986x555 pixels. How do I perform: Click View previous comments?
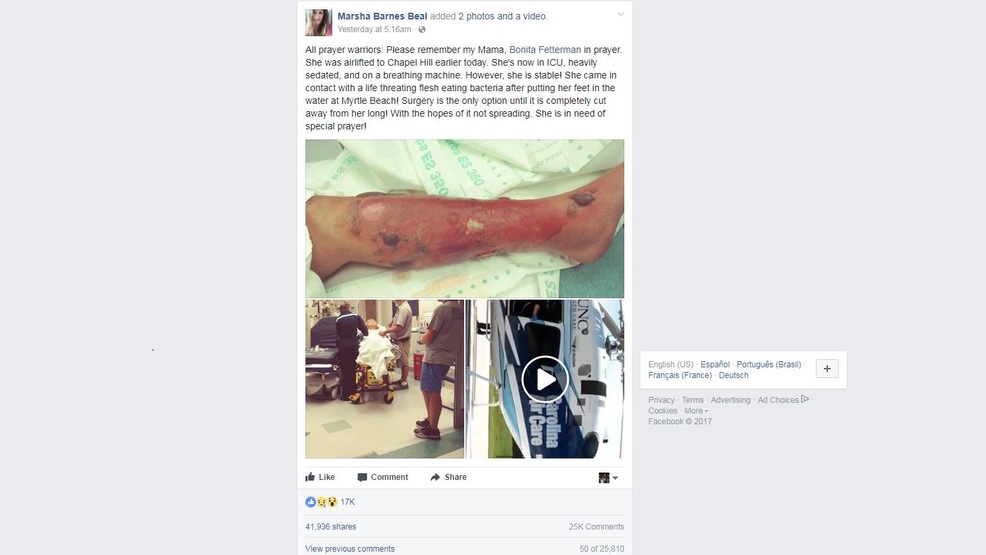350,549
